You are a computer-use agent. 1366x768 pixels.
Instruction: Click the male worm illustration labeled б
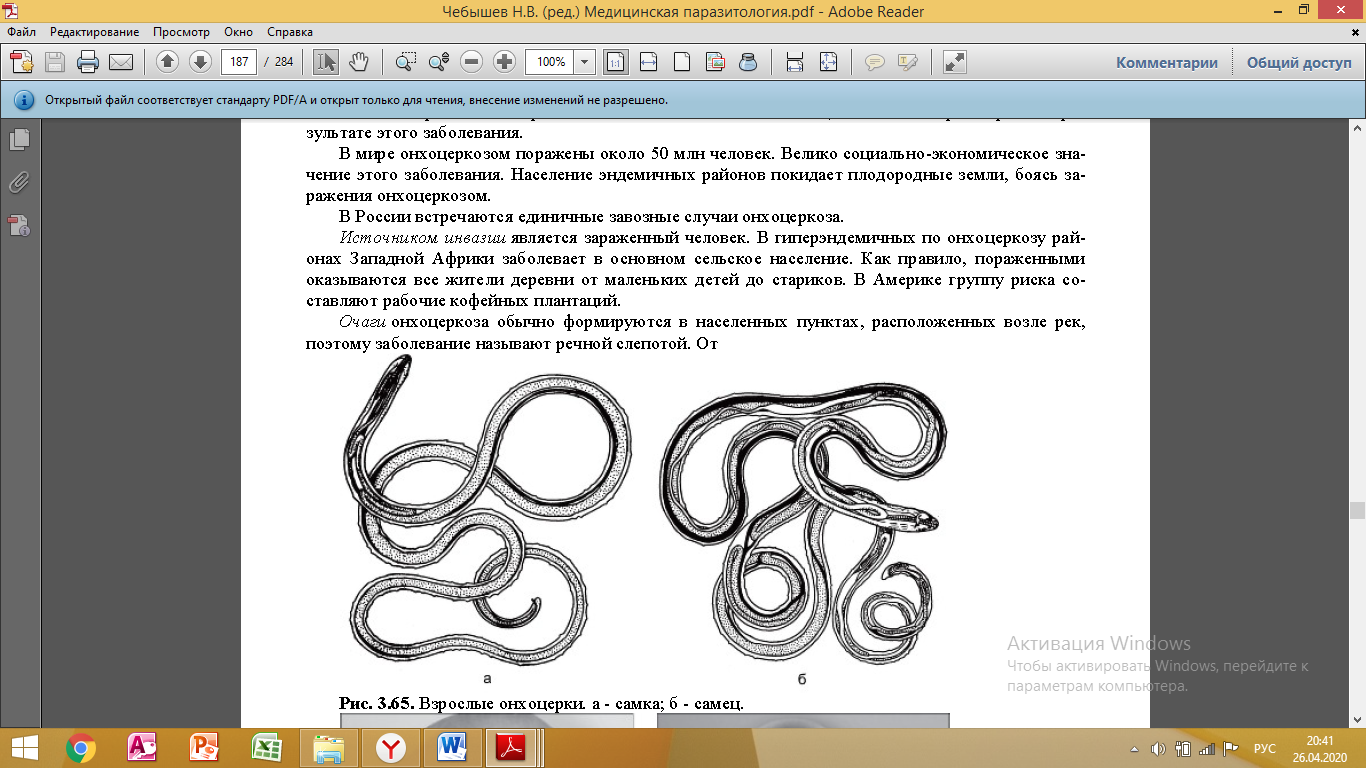(803, 524)
